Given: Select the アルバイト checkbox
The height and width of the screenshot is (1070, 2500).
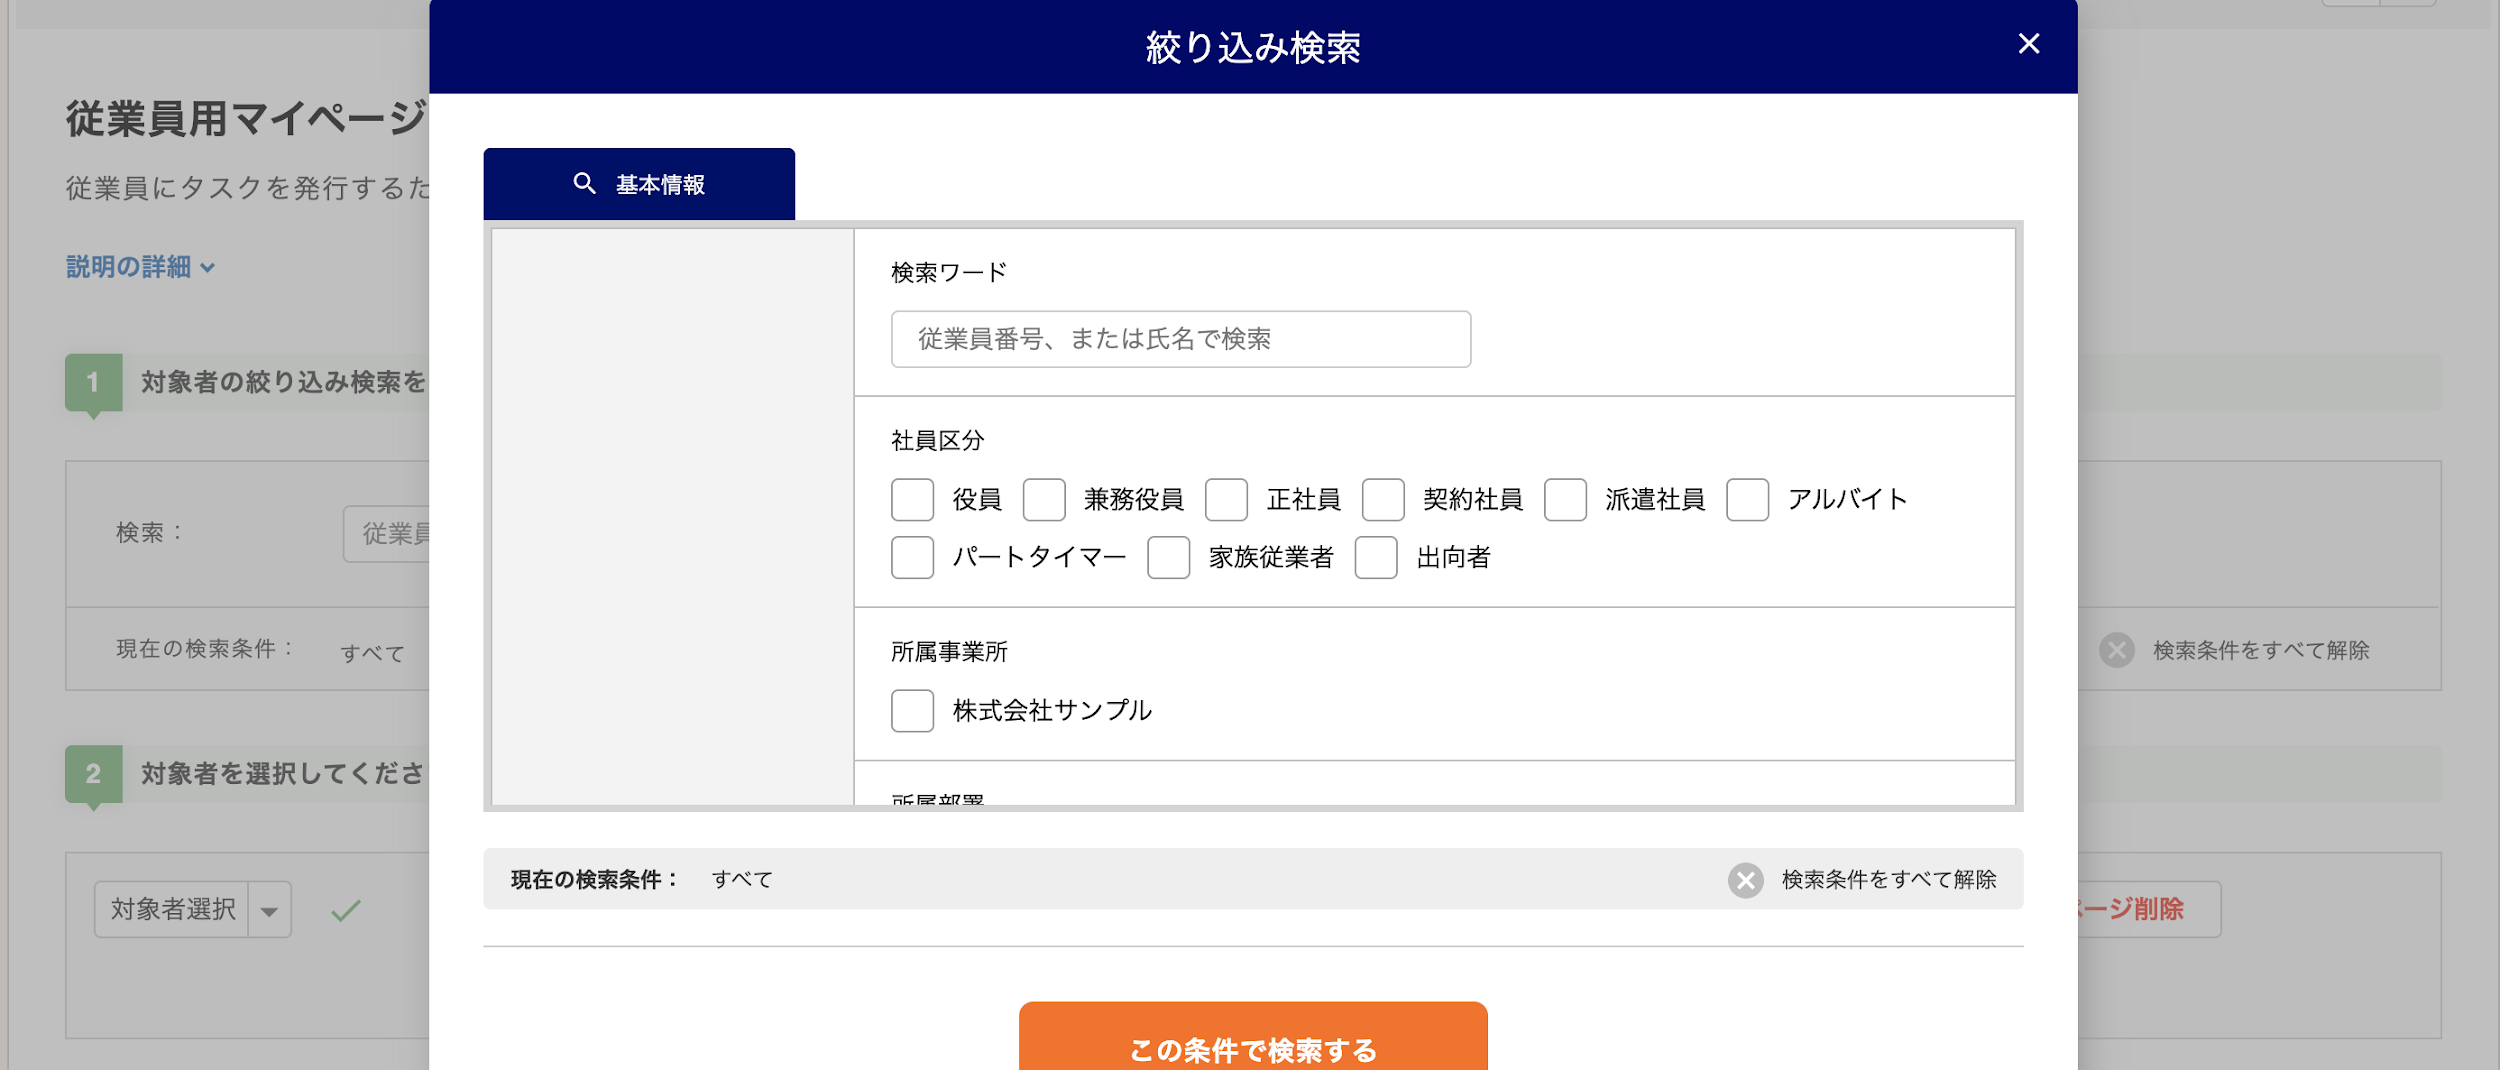Looking at the screenshot, I should click(1747, 500).
